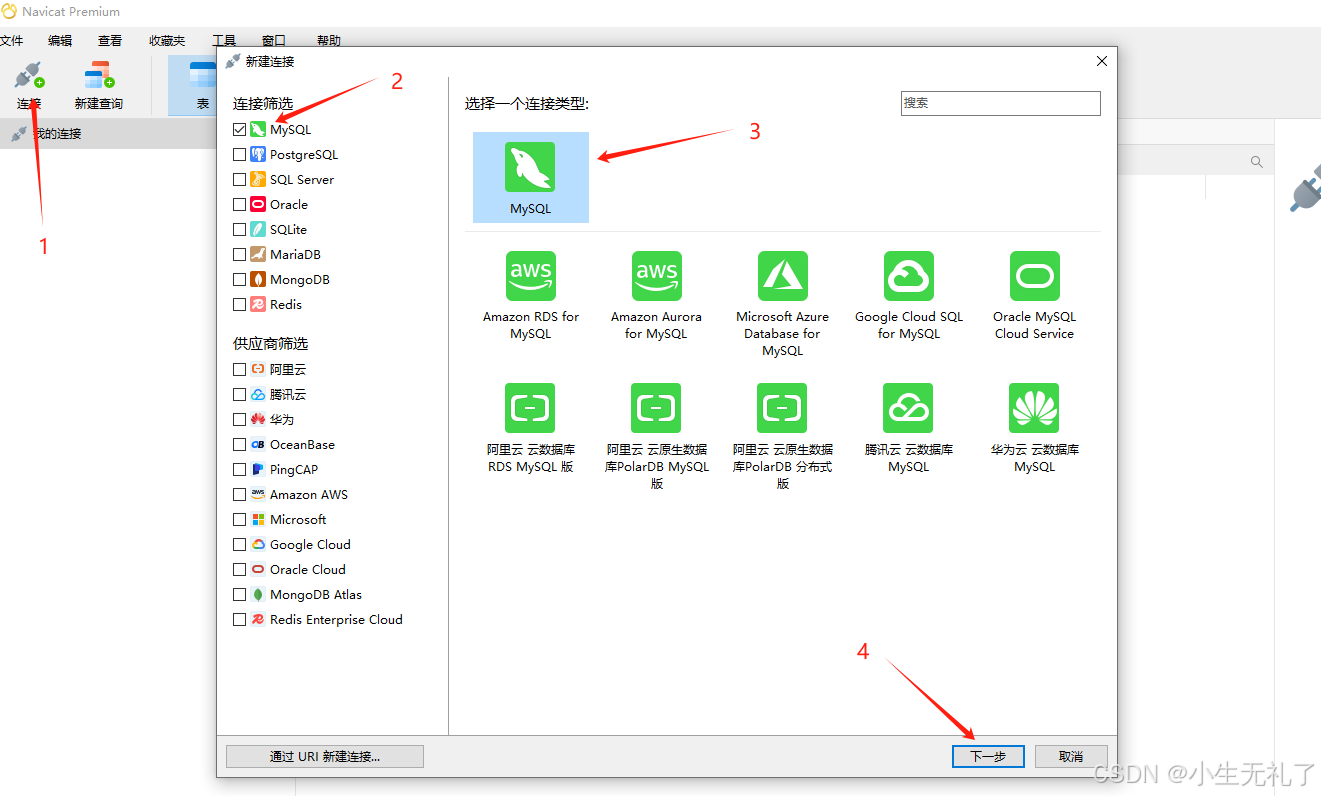Check the PostgreSQL filter
The image size is (1321, 796).
coord(239,155)
